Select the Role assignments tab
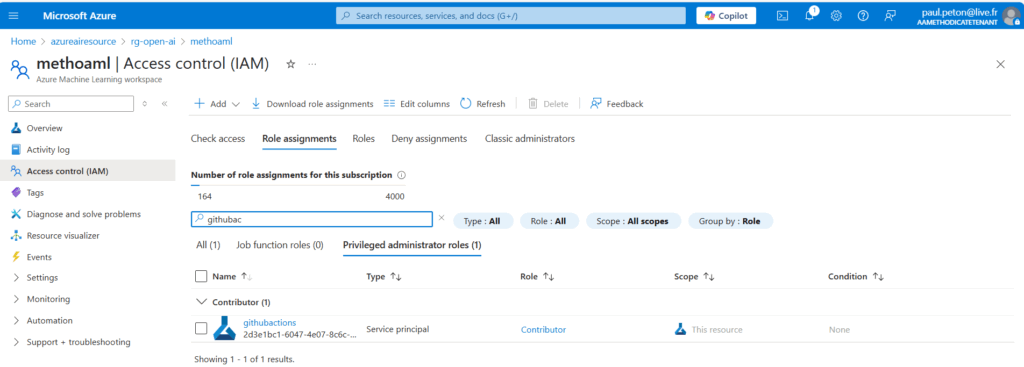Screen dimensions: 1024x367 299,138
